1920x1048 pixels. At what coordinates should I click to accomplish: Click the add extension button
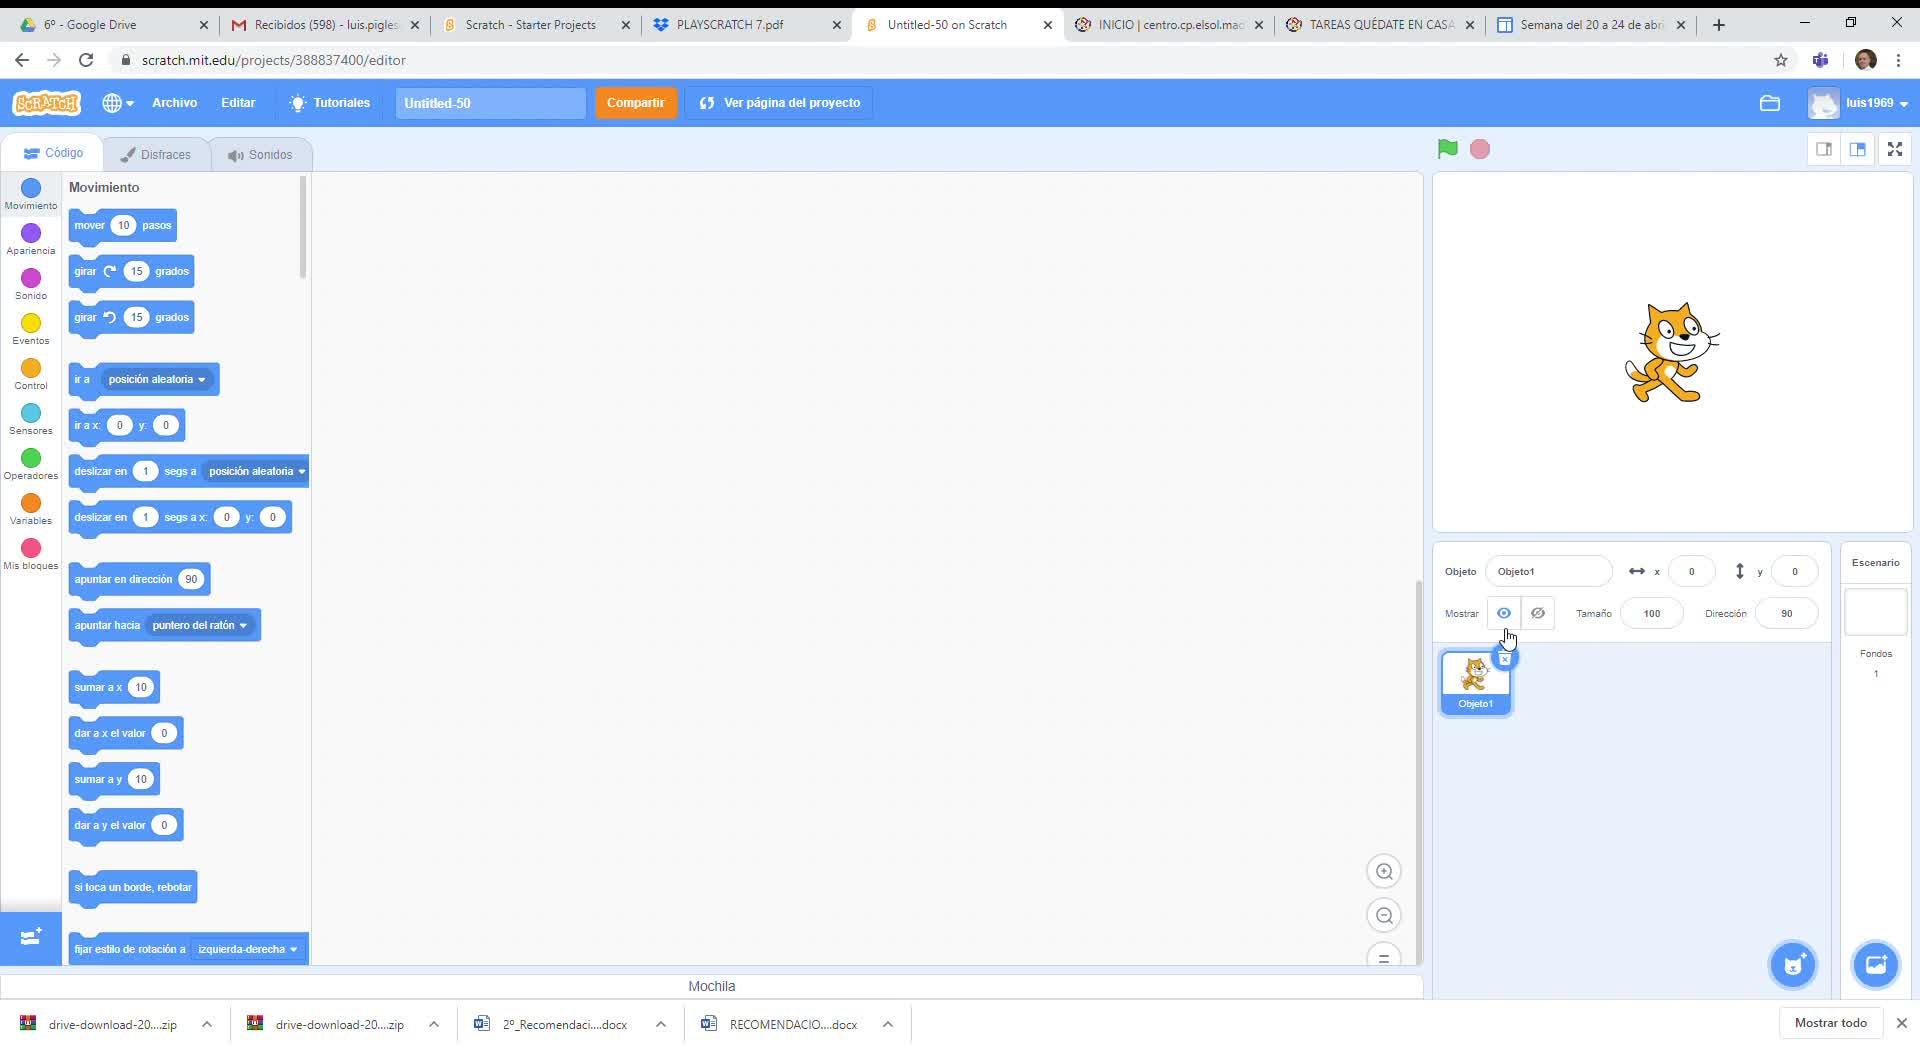tap(31, 937)
